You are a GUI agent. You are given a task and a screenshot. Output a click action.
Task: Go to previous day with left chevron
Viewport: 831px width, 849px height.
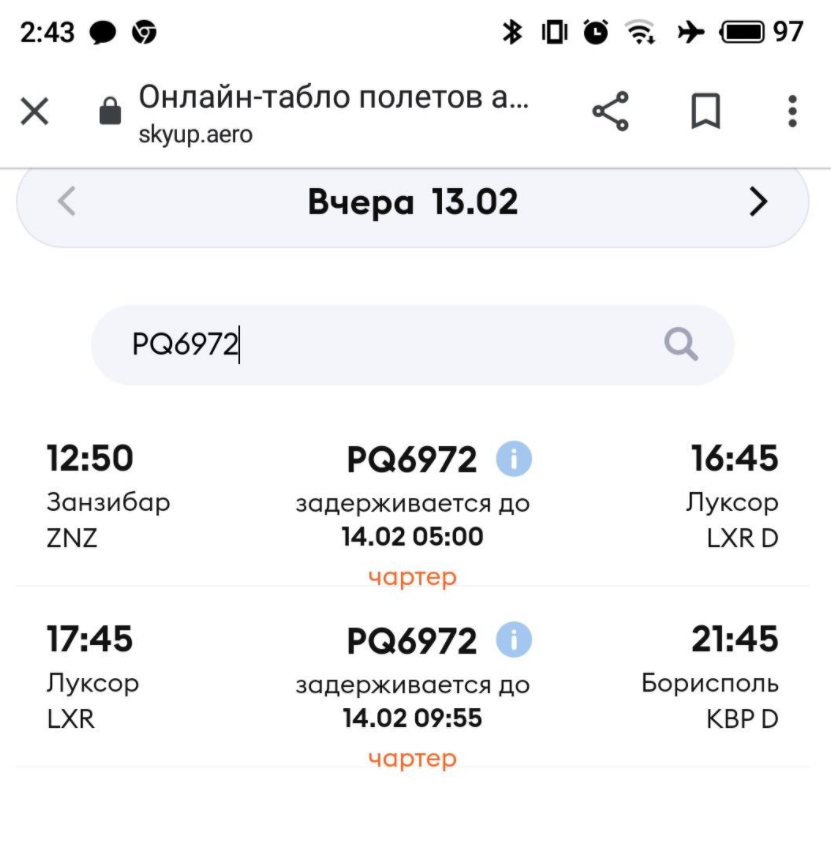67,201
